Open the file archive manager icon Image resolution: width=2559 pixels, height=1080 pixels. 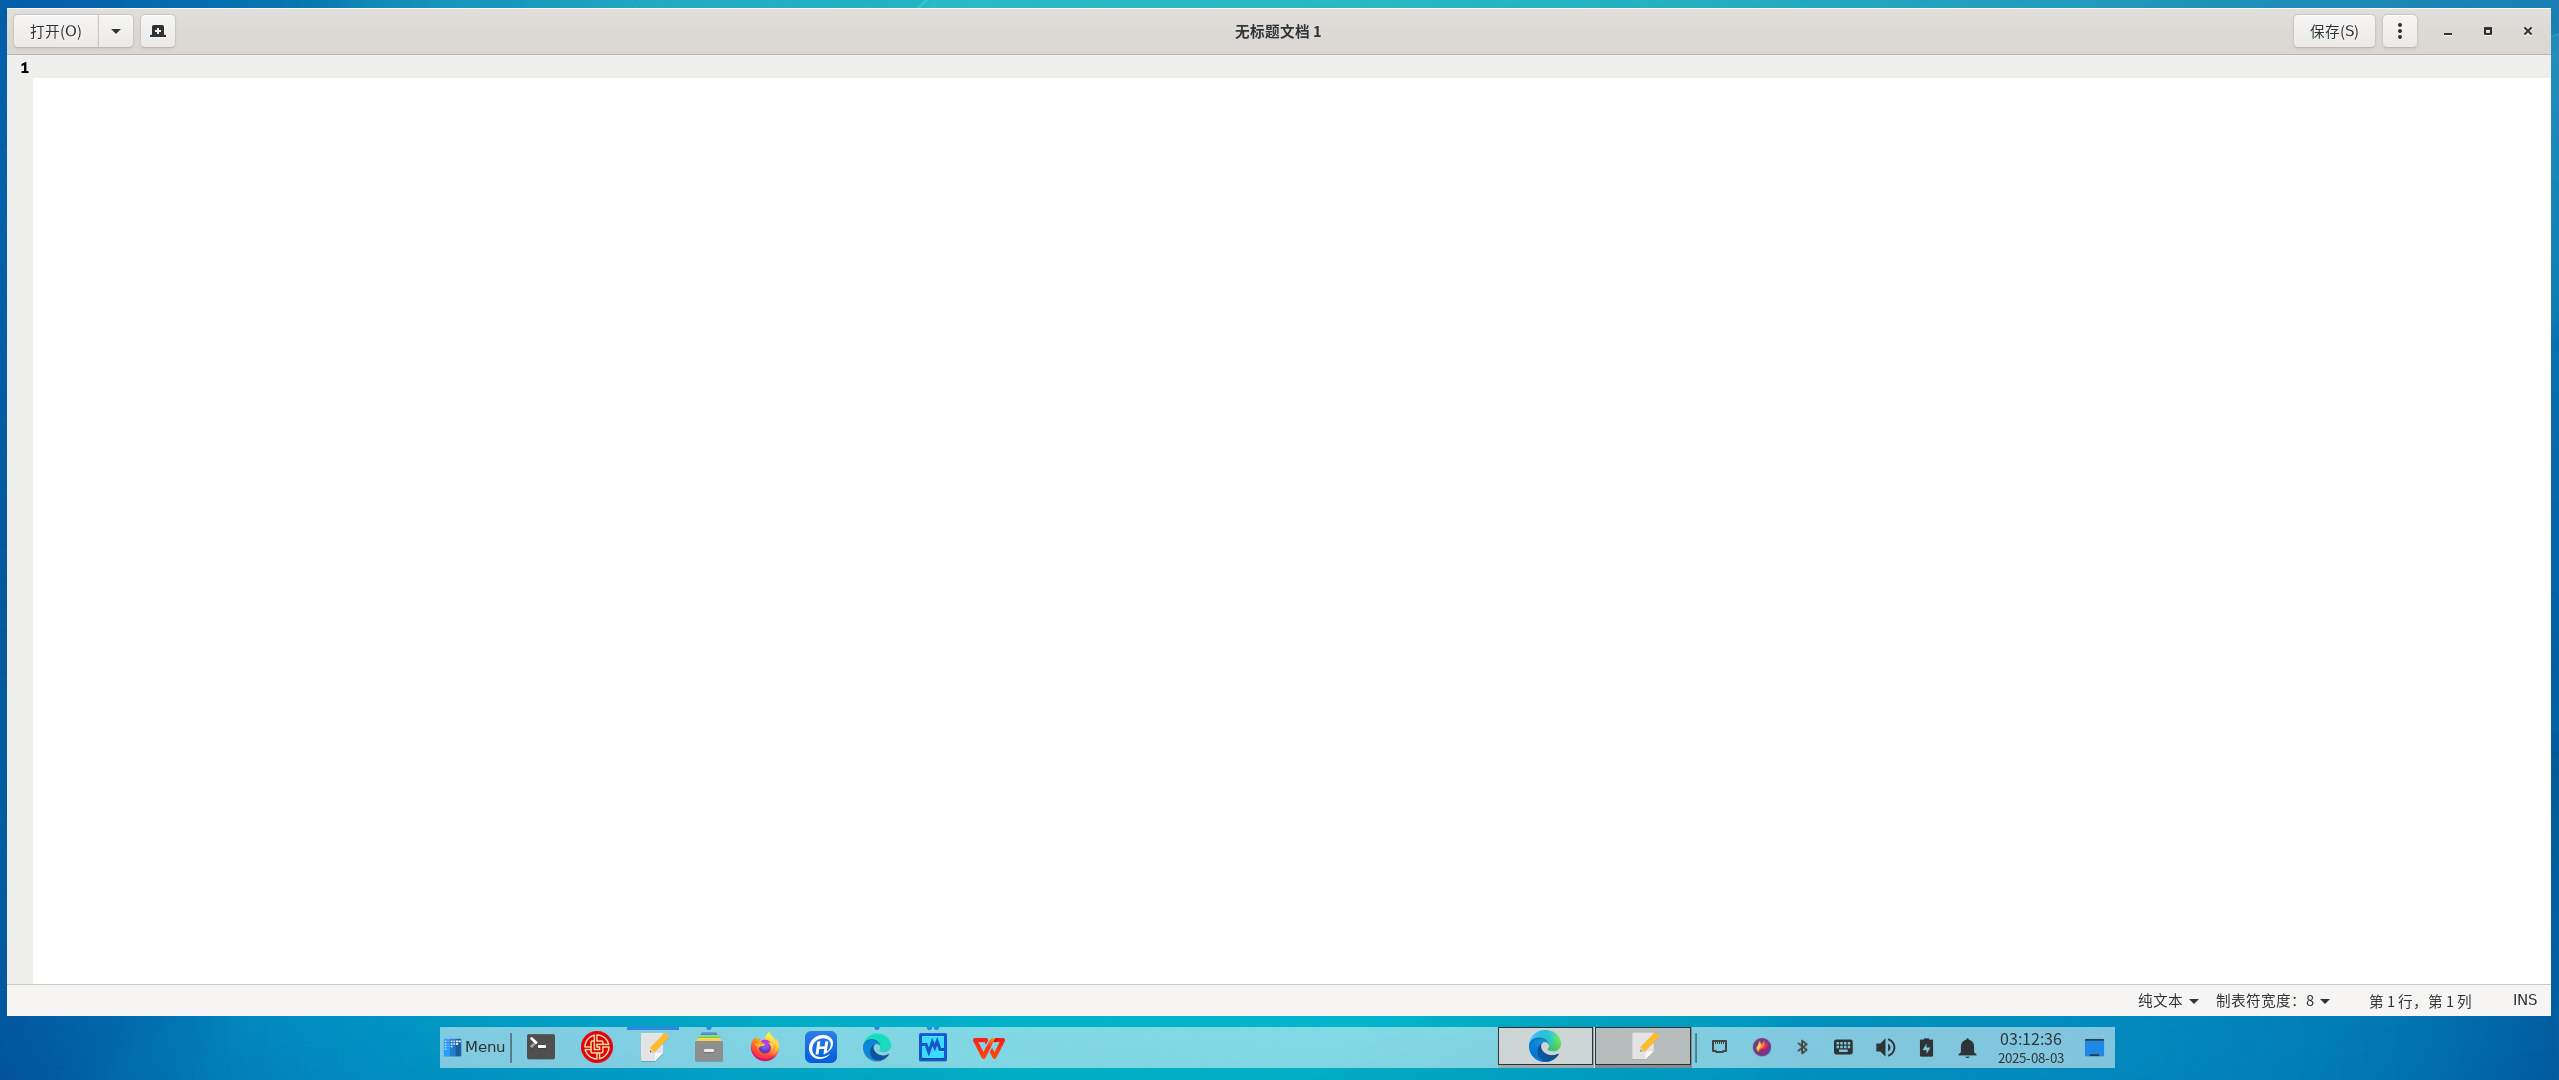click(x=709, y=1047)
